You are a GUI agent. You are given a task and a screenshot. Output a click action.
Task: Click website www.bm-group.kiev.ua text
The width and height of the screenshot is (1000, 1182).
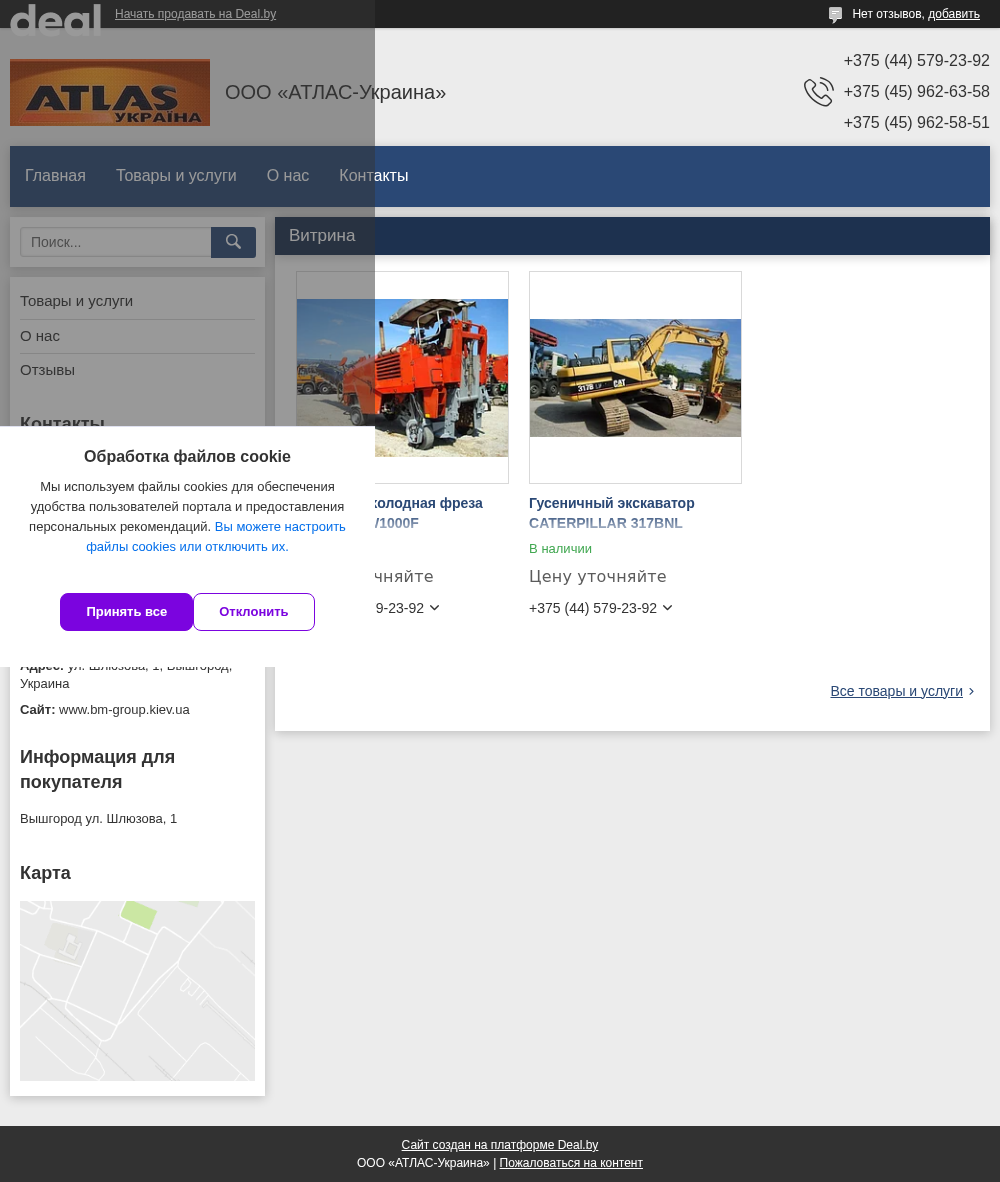(124, 710)
